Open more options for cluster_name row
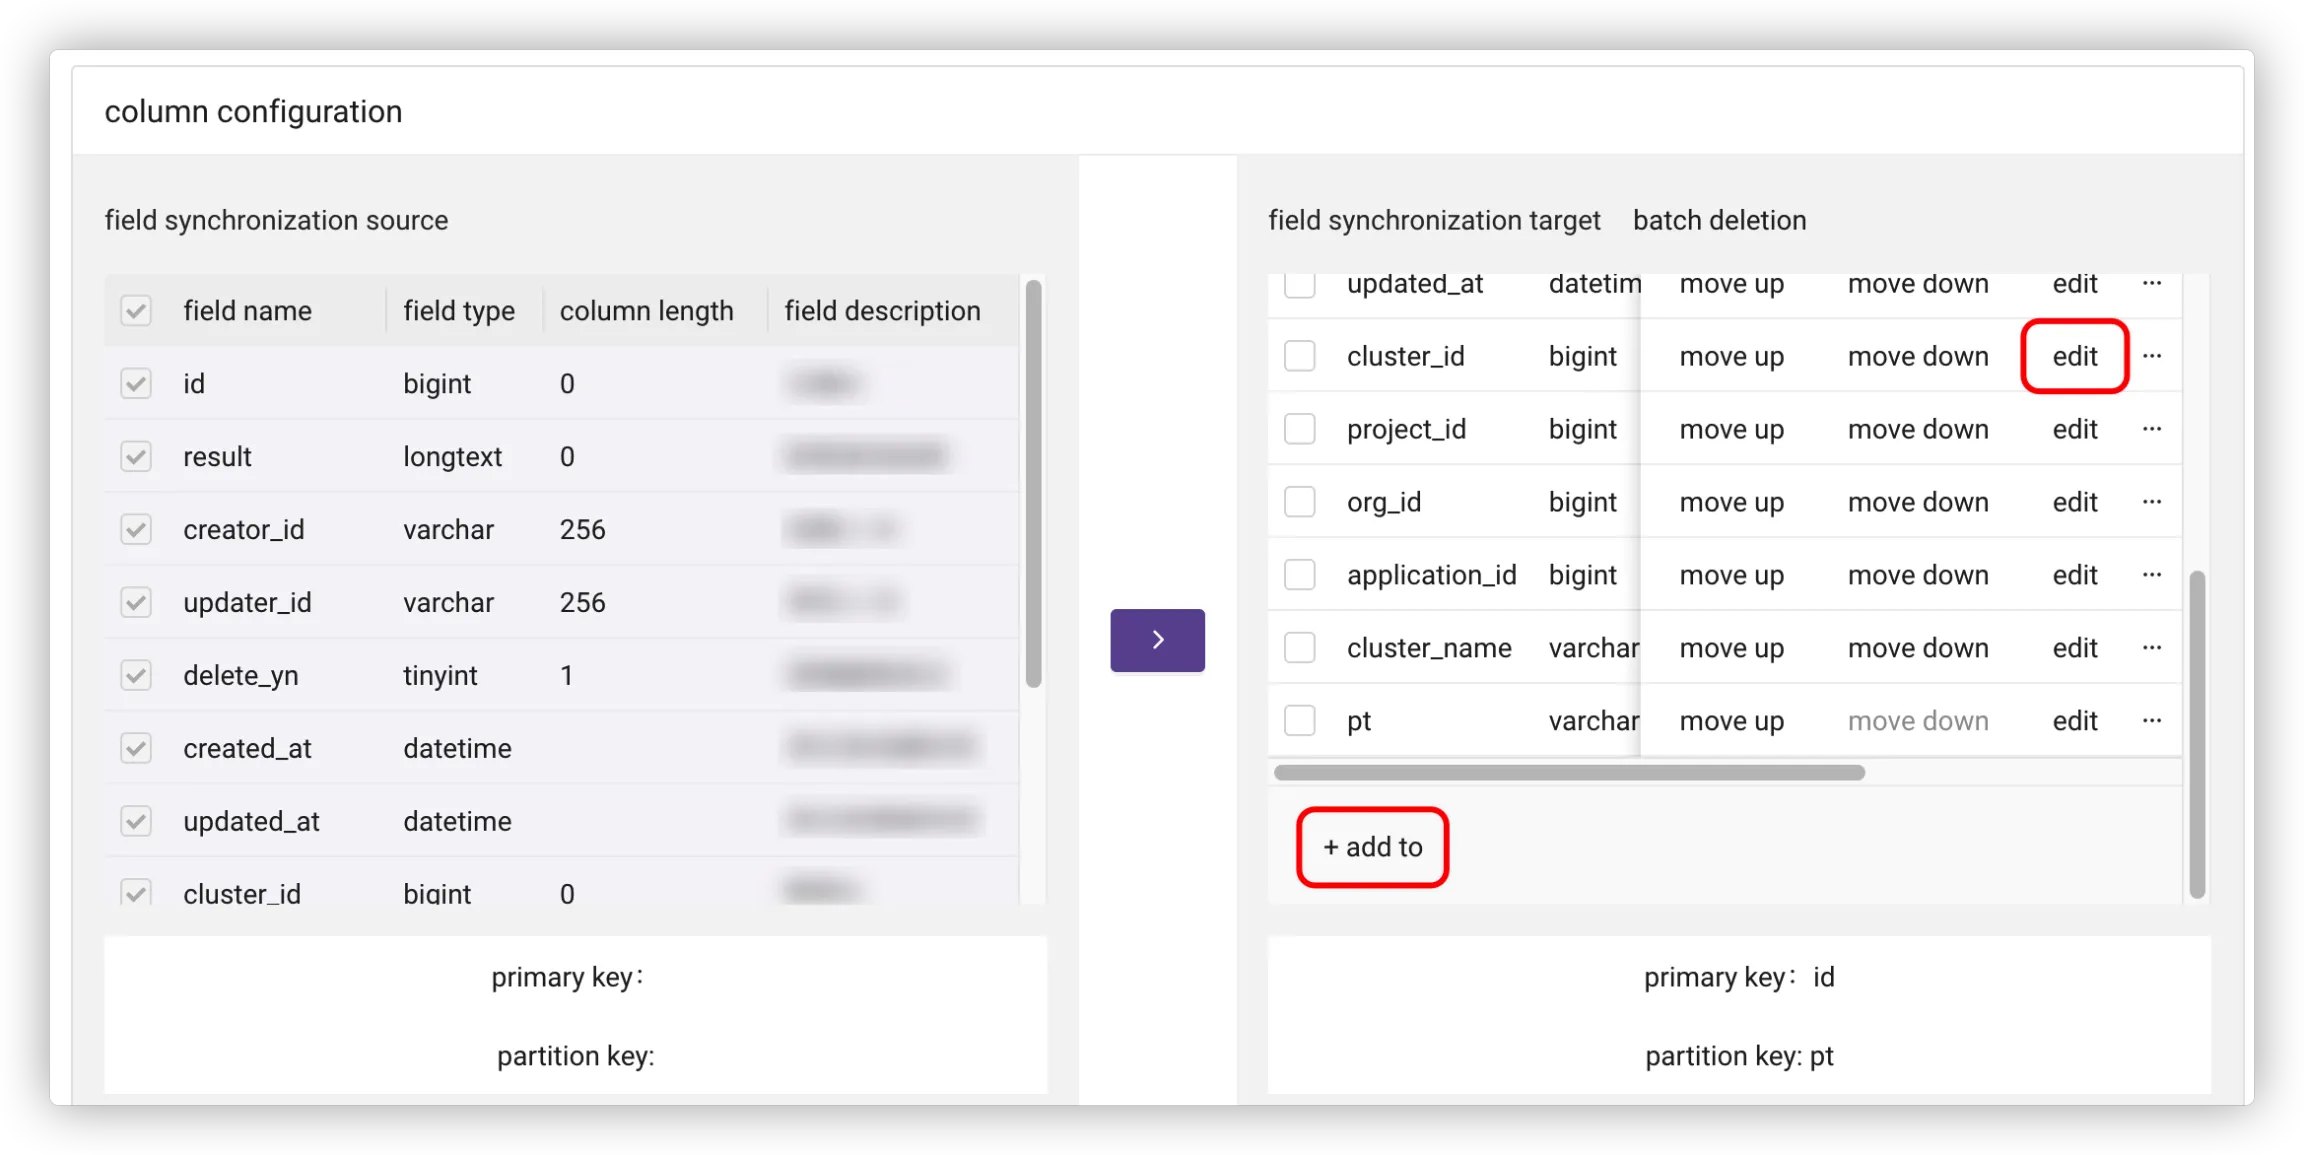This screenshot has width=2304, height=1155. coord(2152,648)
